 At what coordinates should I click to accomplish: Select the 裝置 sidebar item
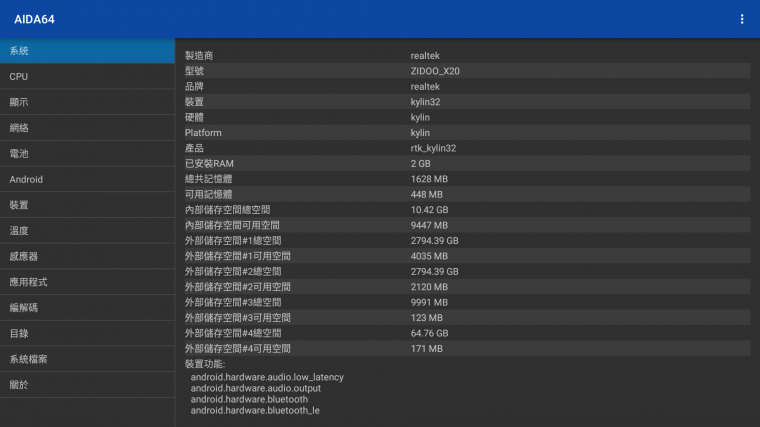coord(87,205)
